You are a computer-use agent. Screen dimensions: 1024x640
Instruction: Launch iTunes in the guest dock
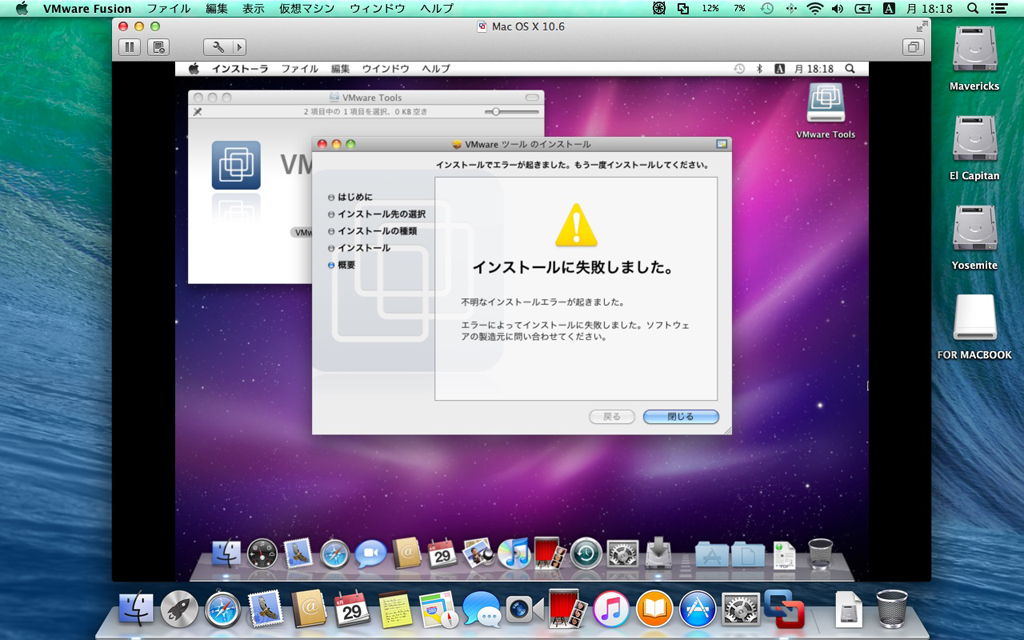(x=513, y=554)
